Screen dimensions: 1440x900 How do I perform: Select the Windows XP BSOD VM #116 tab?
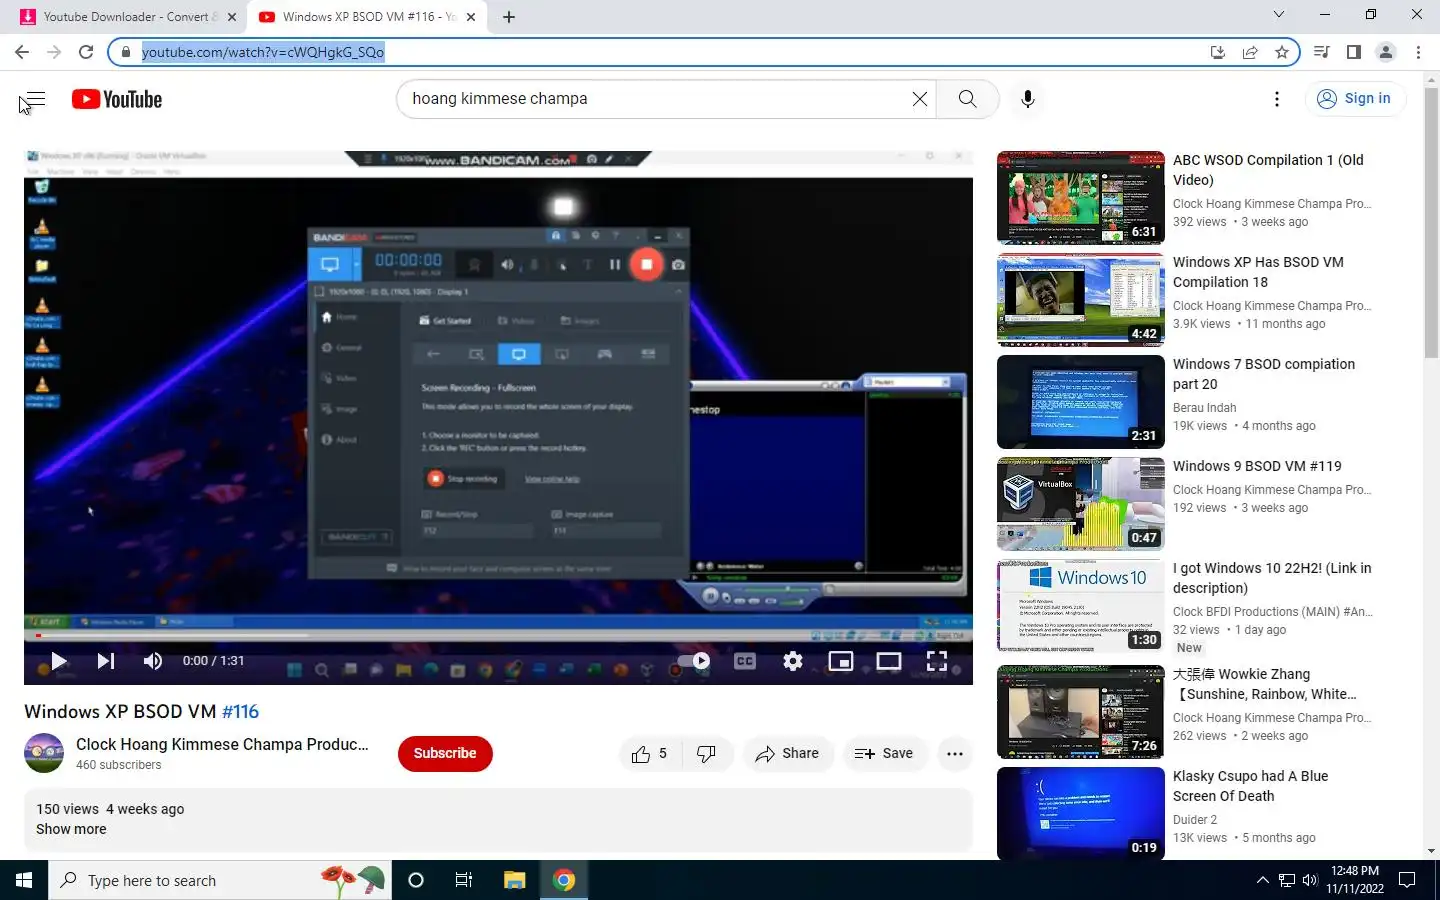point(366,17)
